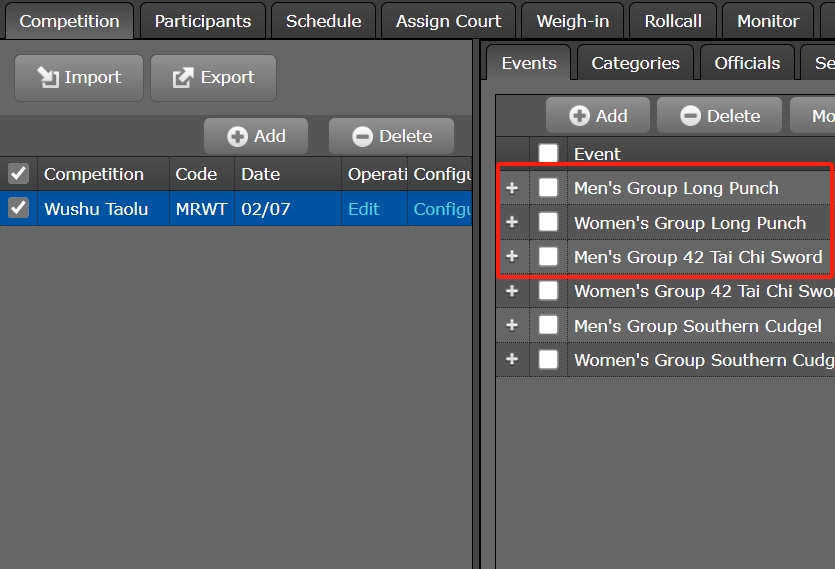Tick the Women's Group Long Punch checkbox
The height and width of the screenshot is (569, 835).
point(548,222)
